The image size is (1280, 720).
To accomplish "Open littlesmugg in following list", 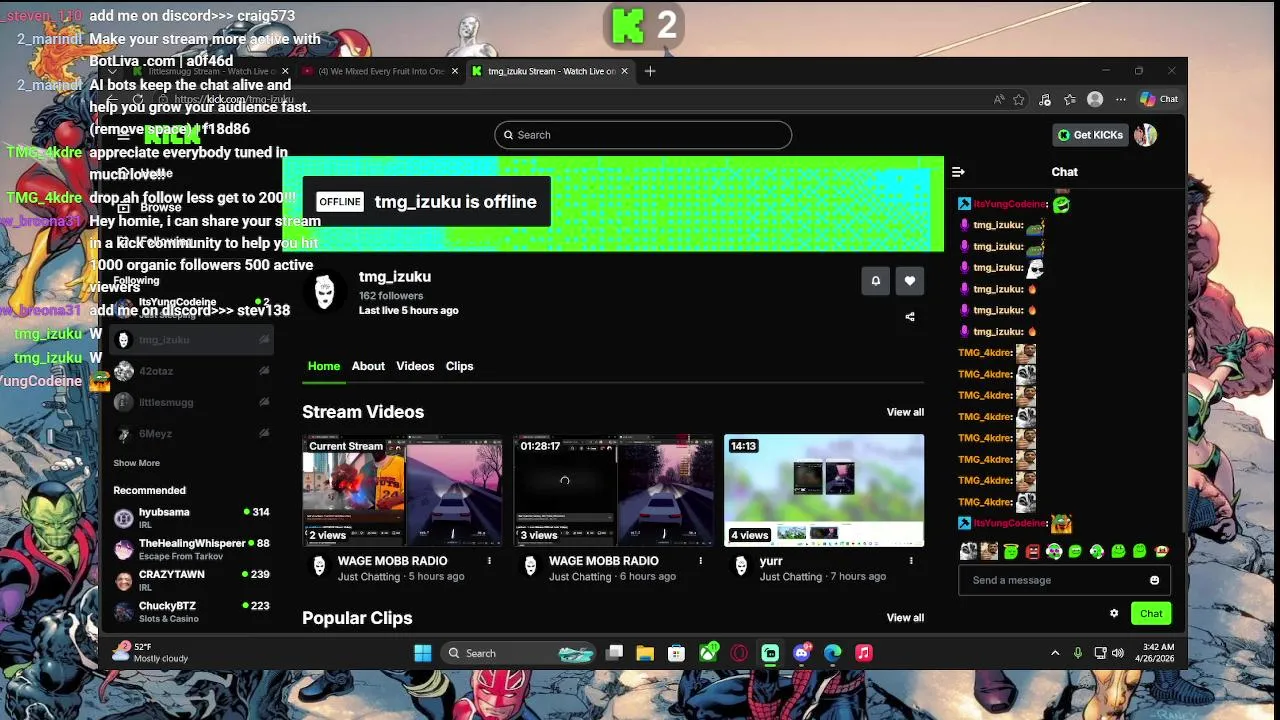I will [x=191, y=402].
